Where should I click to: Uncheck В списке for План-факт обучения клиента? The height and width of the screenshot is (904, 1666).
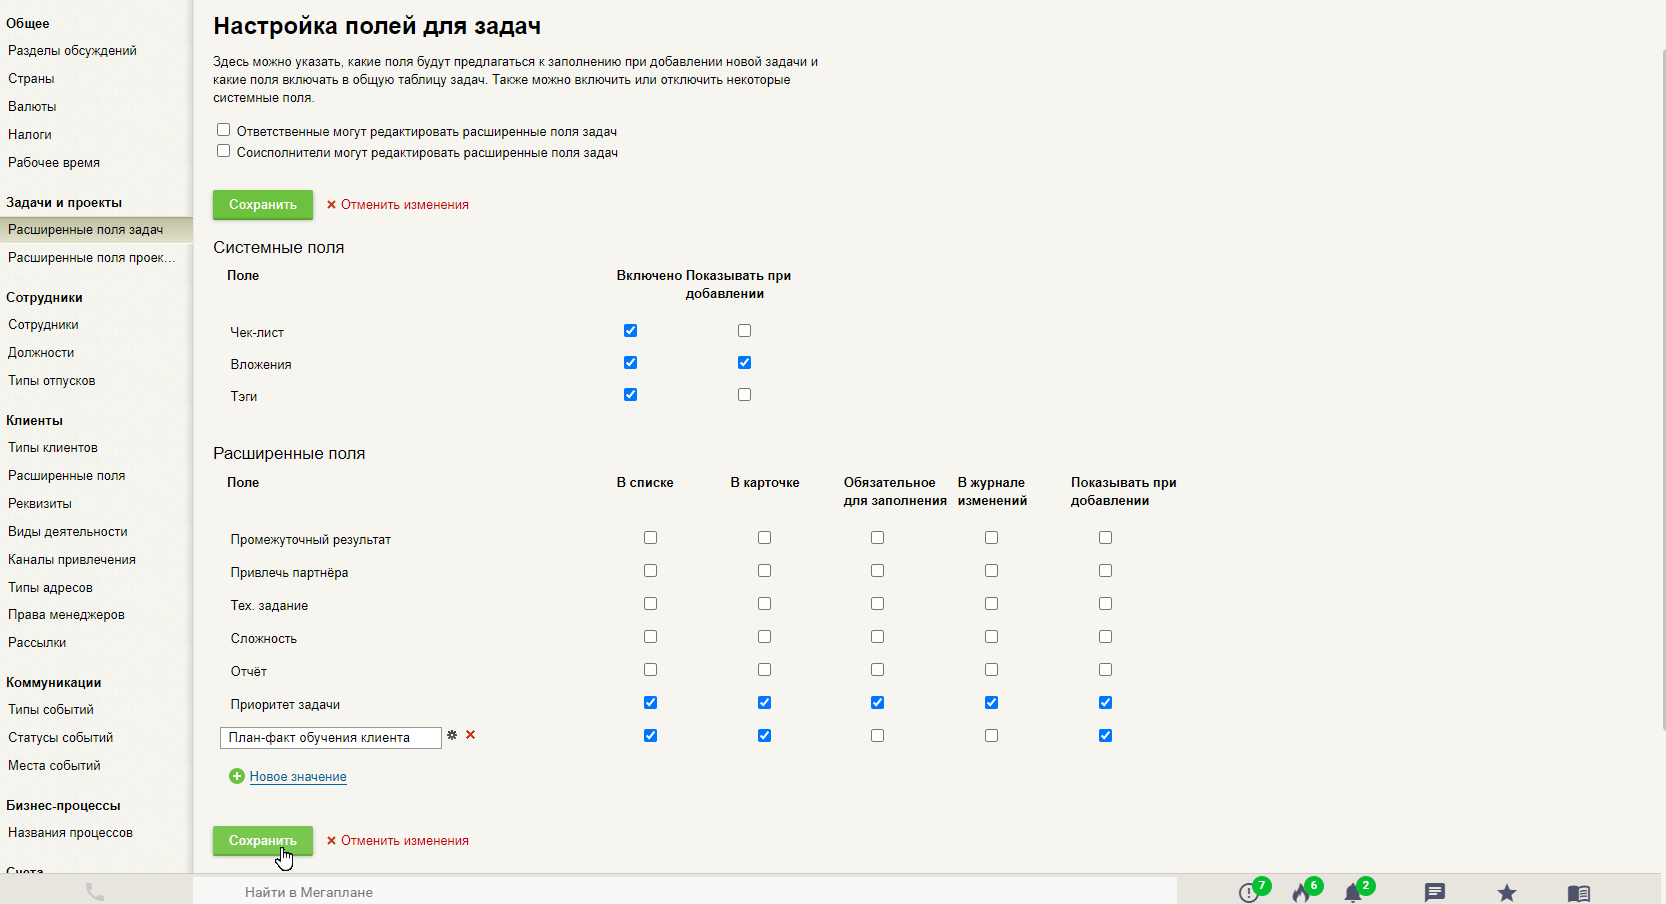651,736
